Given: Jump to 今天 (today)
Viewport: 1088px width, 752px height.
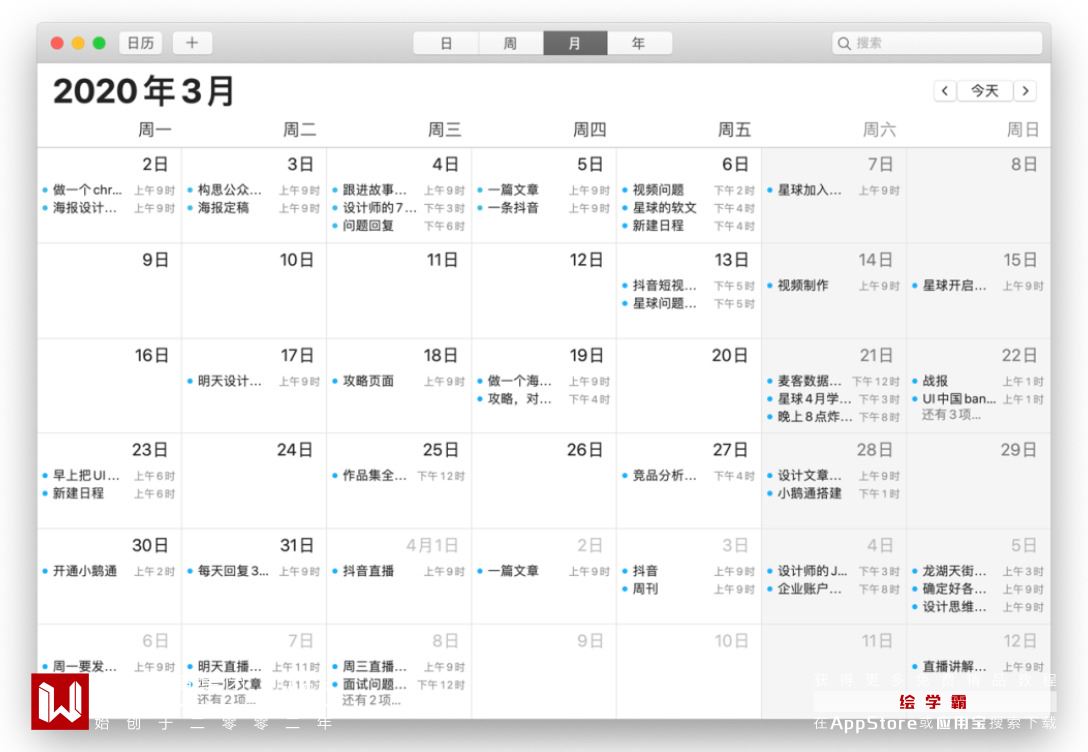Looking at the screenshot, I should tap(985, 91).
